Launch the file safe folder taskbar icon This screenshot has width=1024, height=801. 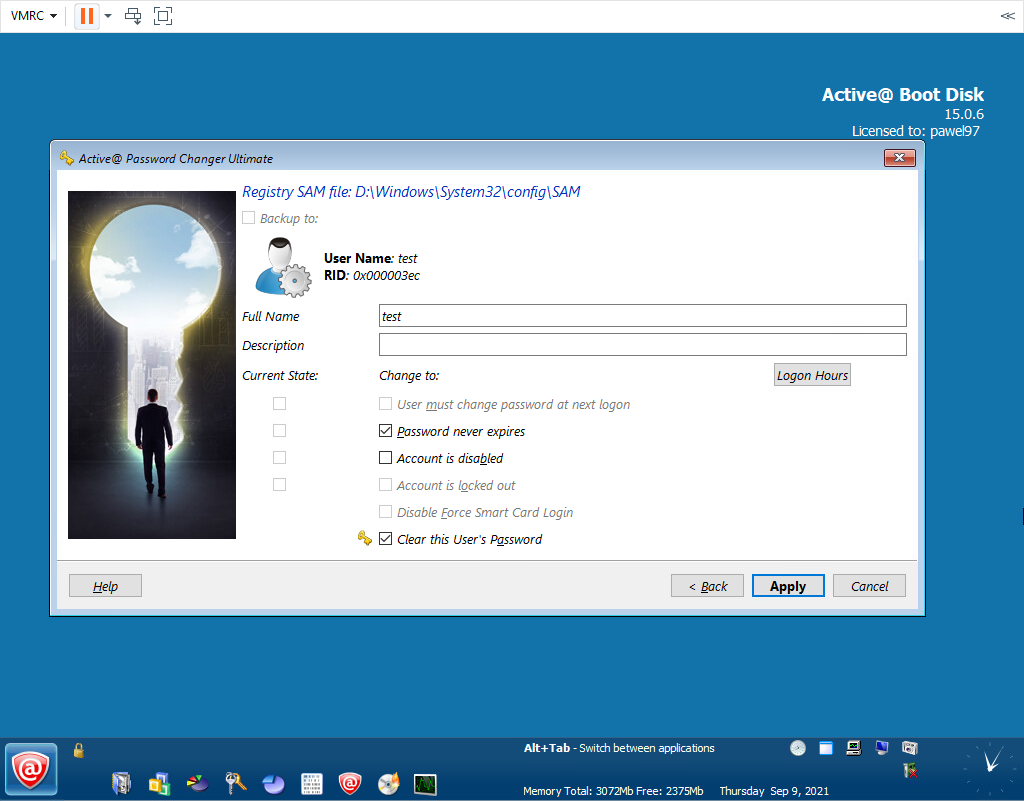click(x=121, y=783)
